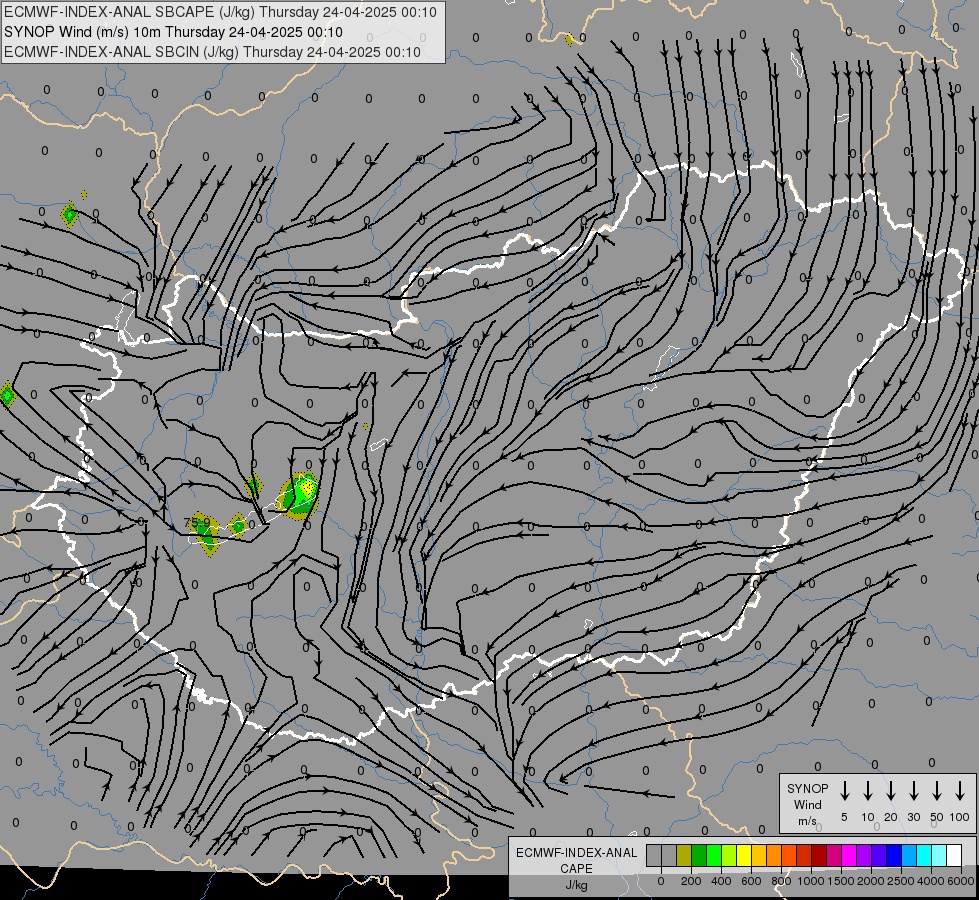Click the 200 label on CAPE scale
Viewport: 979px width, 900px height.
click(691, 881)
